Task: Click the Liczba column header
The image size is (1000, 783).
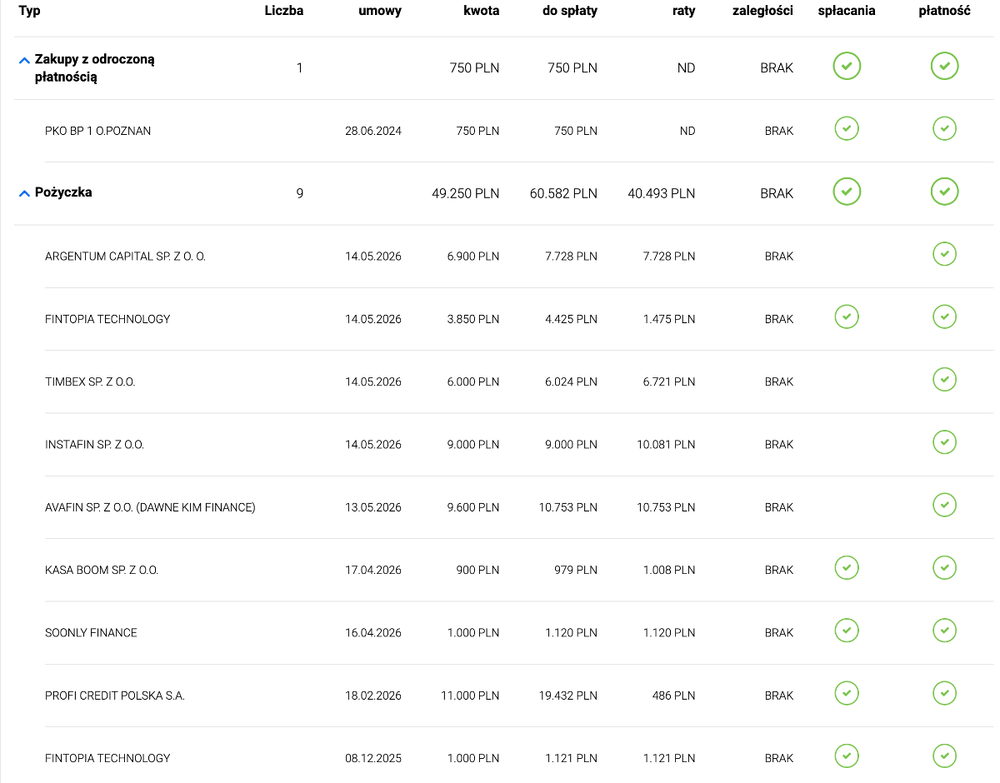Action: [x=284, y=11]
